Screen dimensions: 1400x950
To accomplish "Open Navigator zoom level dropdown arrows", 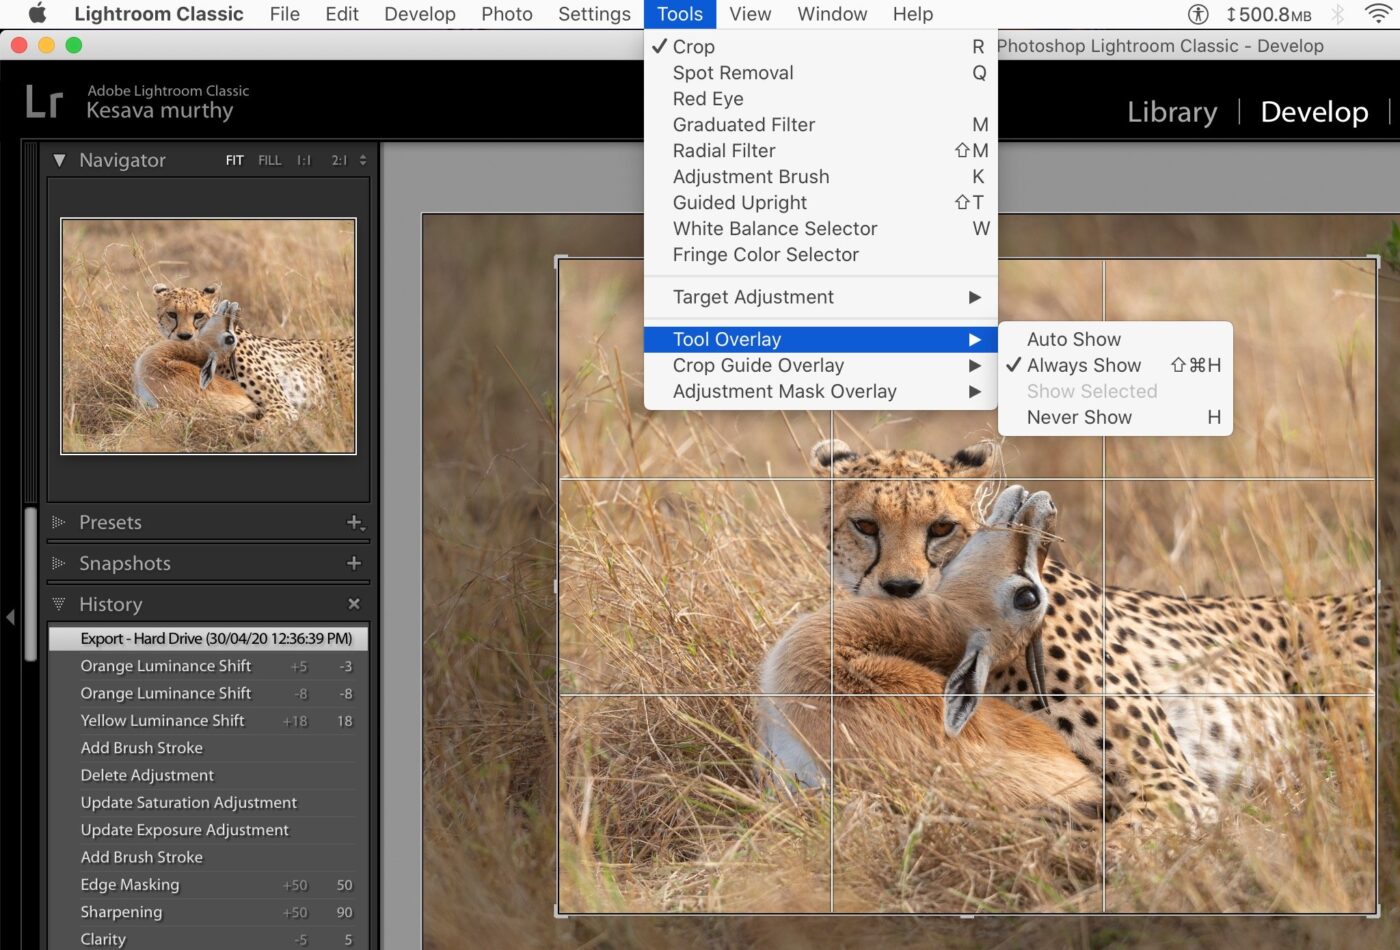I will point(363,160).
